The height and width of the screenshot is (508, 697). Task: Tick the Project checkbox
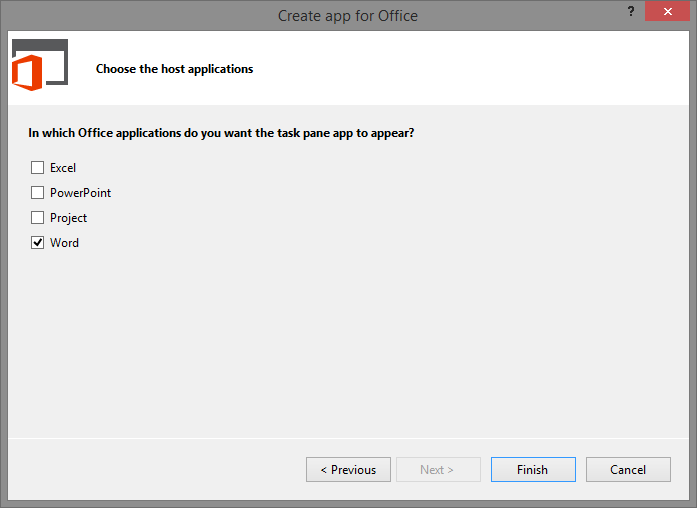tap(37, 218)
